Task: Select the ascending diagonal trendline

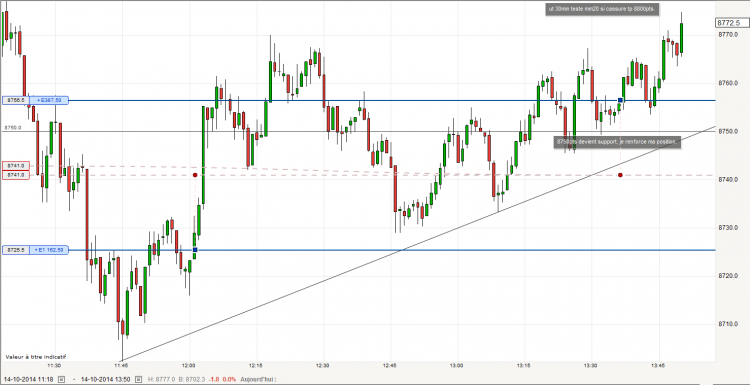Action: 419,243
